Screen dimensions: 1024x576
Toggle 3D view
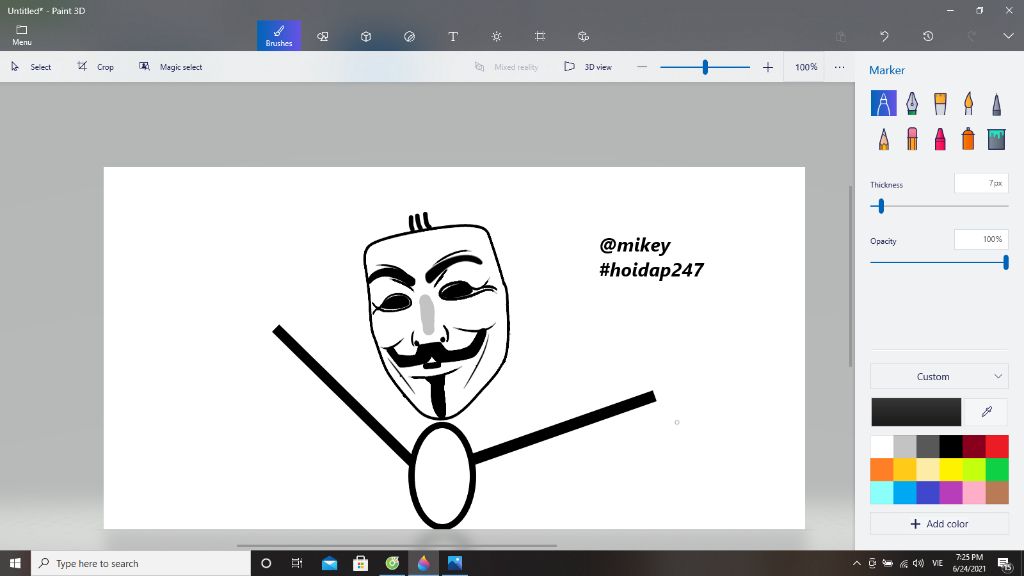[x=588, y=67]
